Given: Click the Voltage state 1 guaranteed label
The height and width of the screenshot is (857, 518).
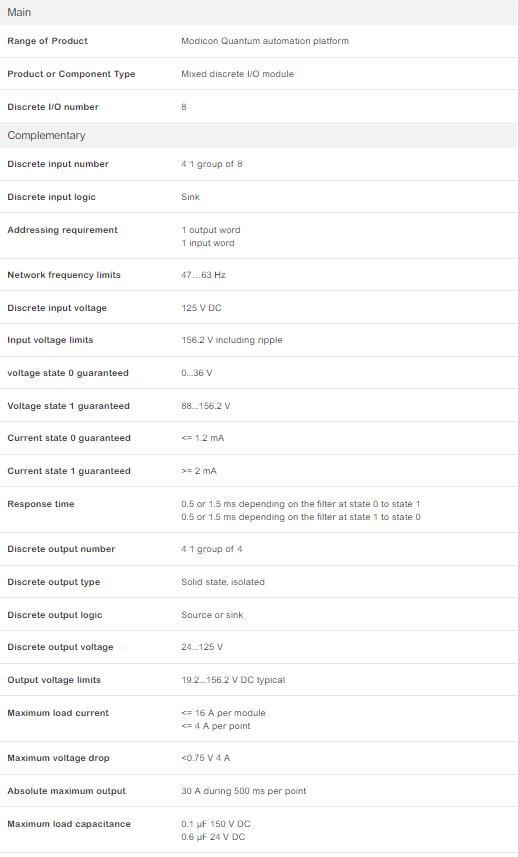Looking at the screenshot, I should pos(68,406).
